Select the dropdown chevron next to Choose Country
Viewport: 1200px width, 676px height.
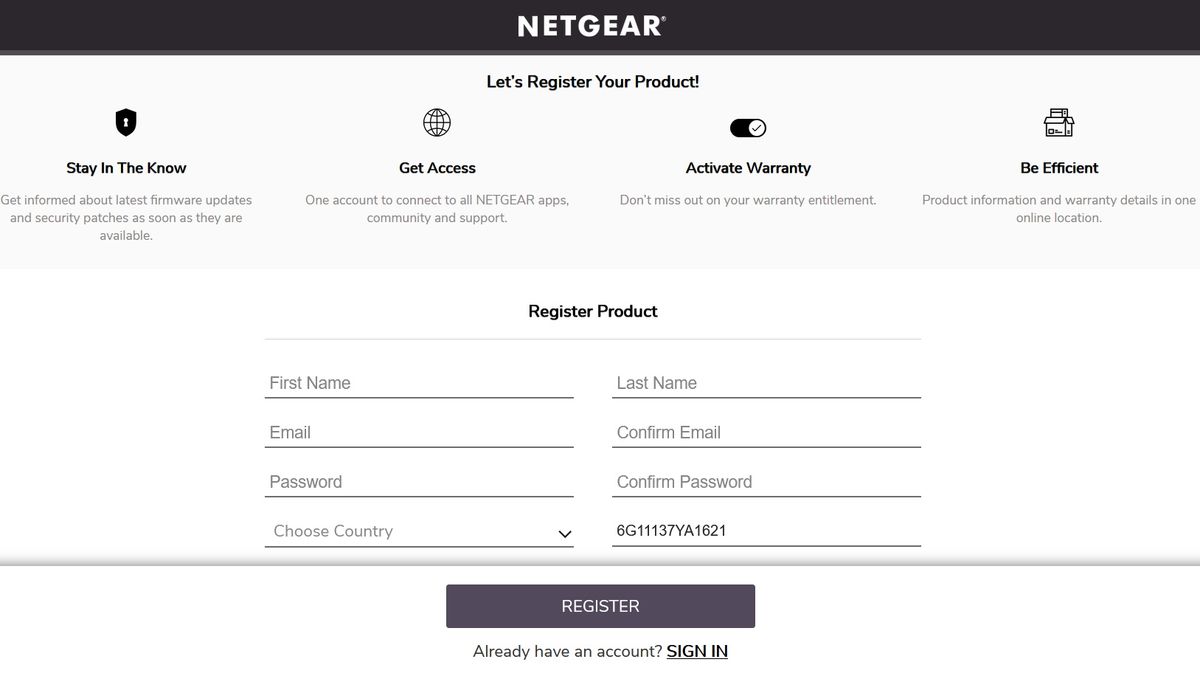point(563,533)
